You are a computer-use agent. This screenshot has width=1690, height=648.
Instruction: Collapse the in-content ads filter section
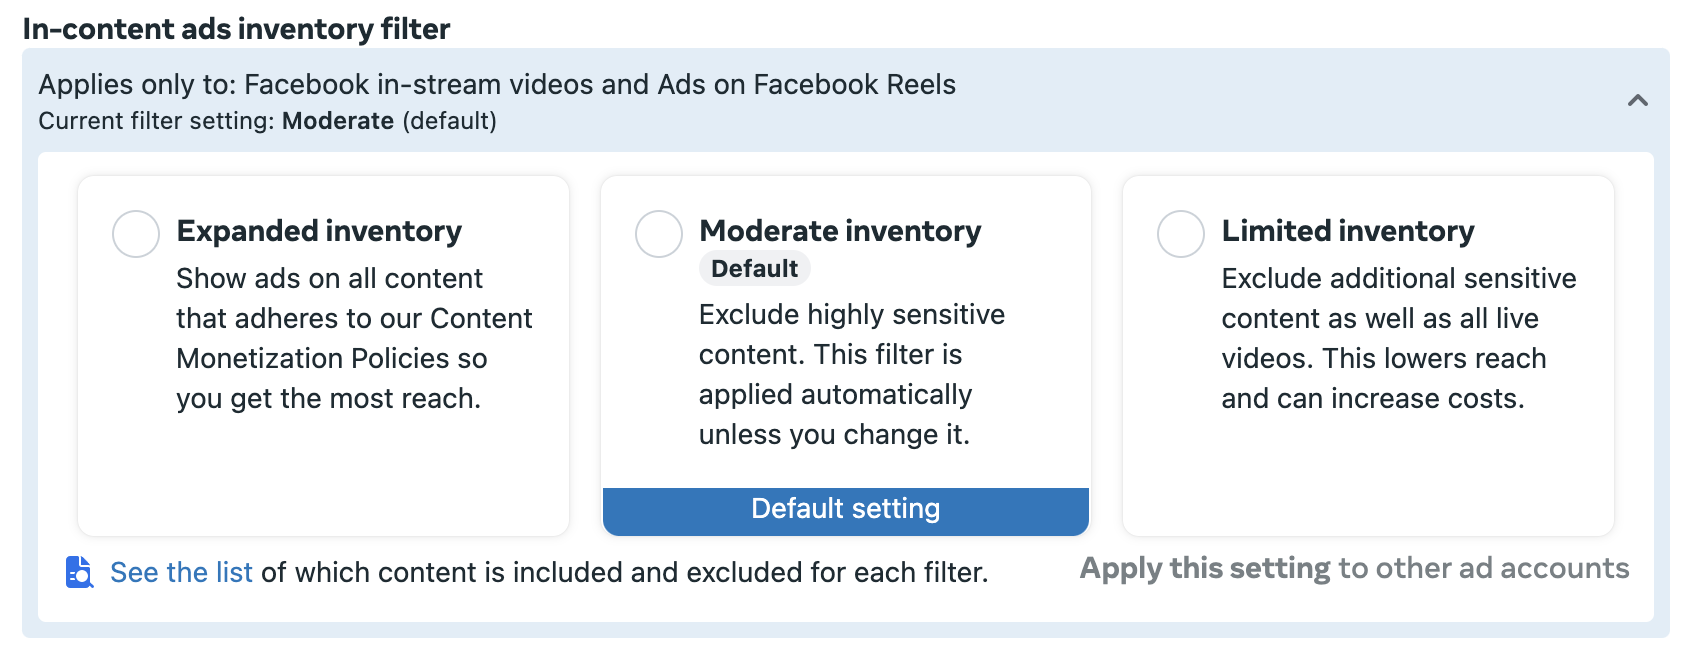click(1637, 100)
